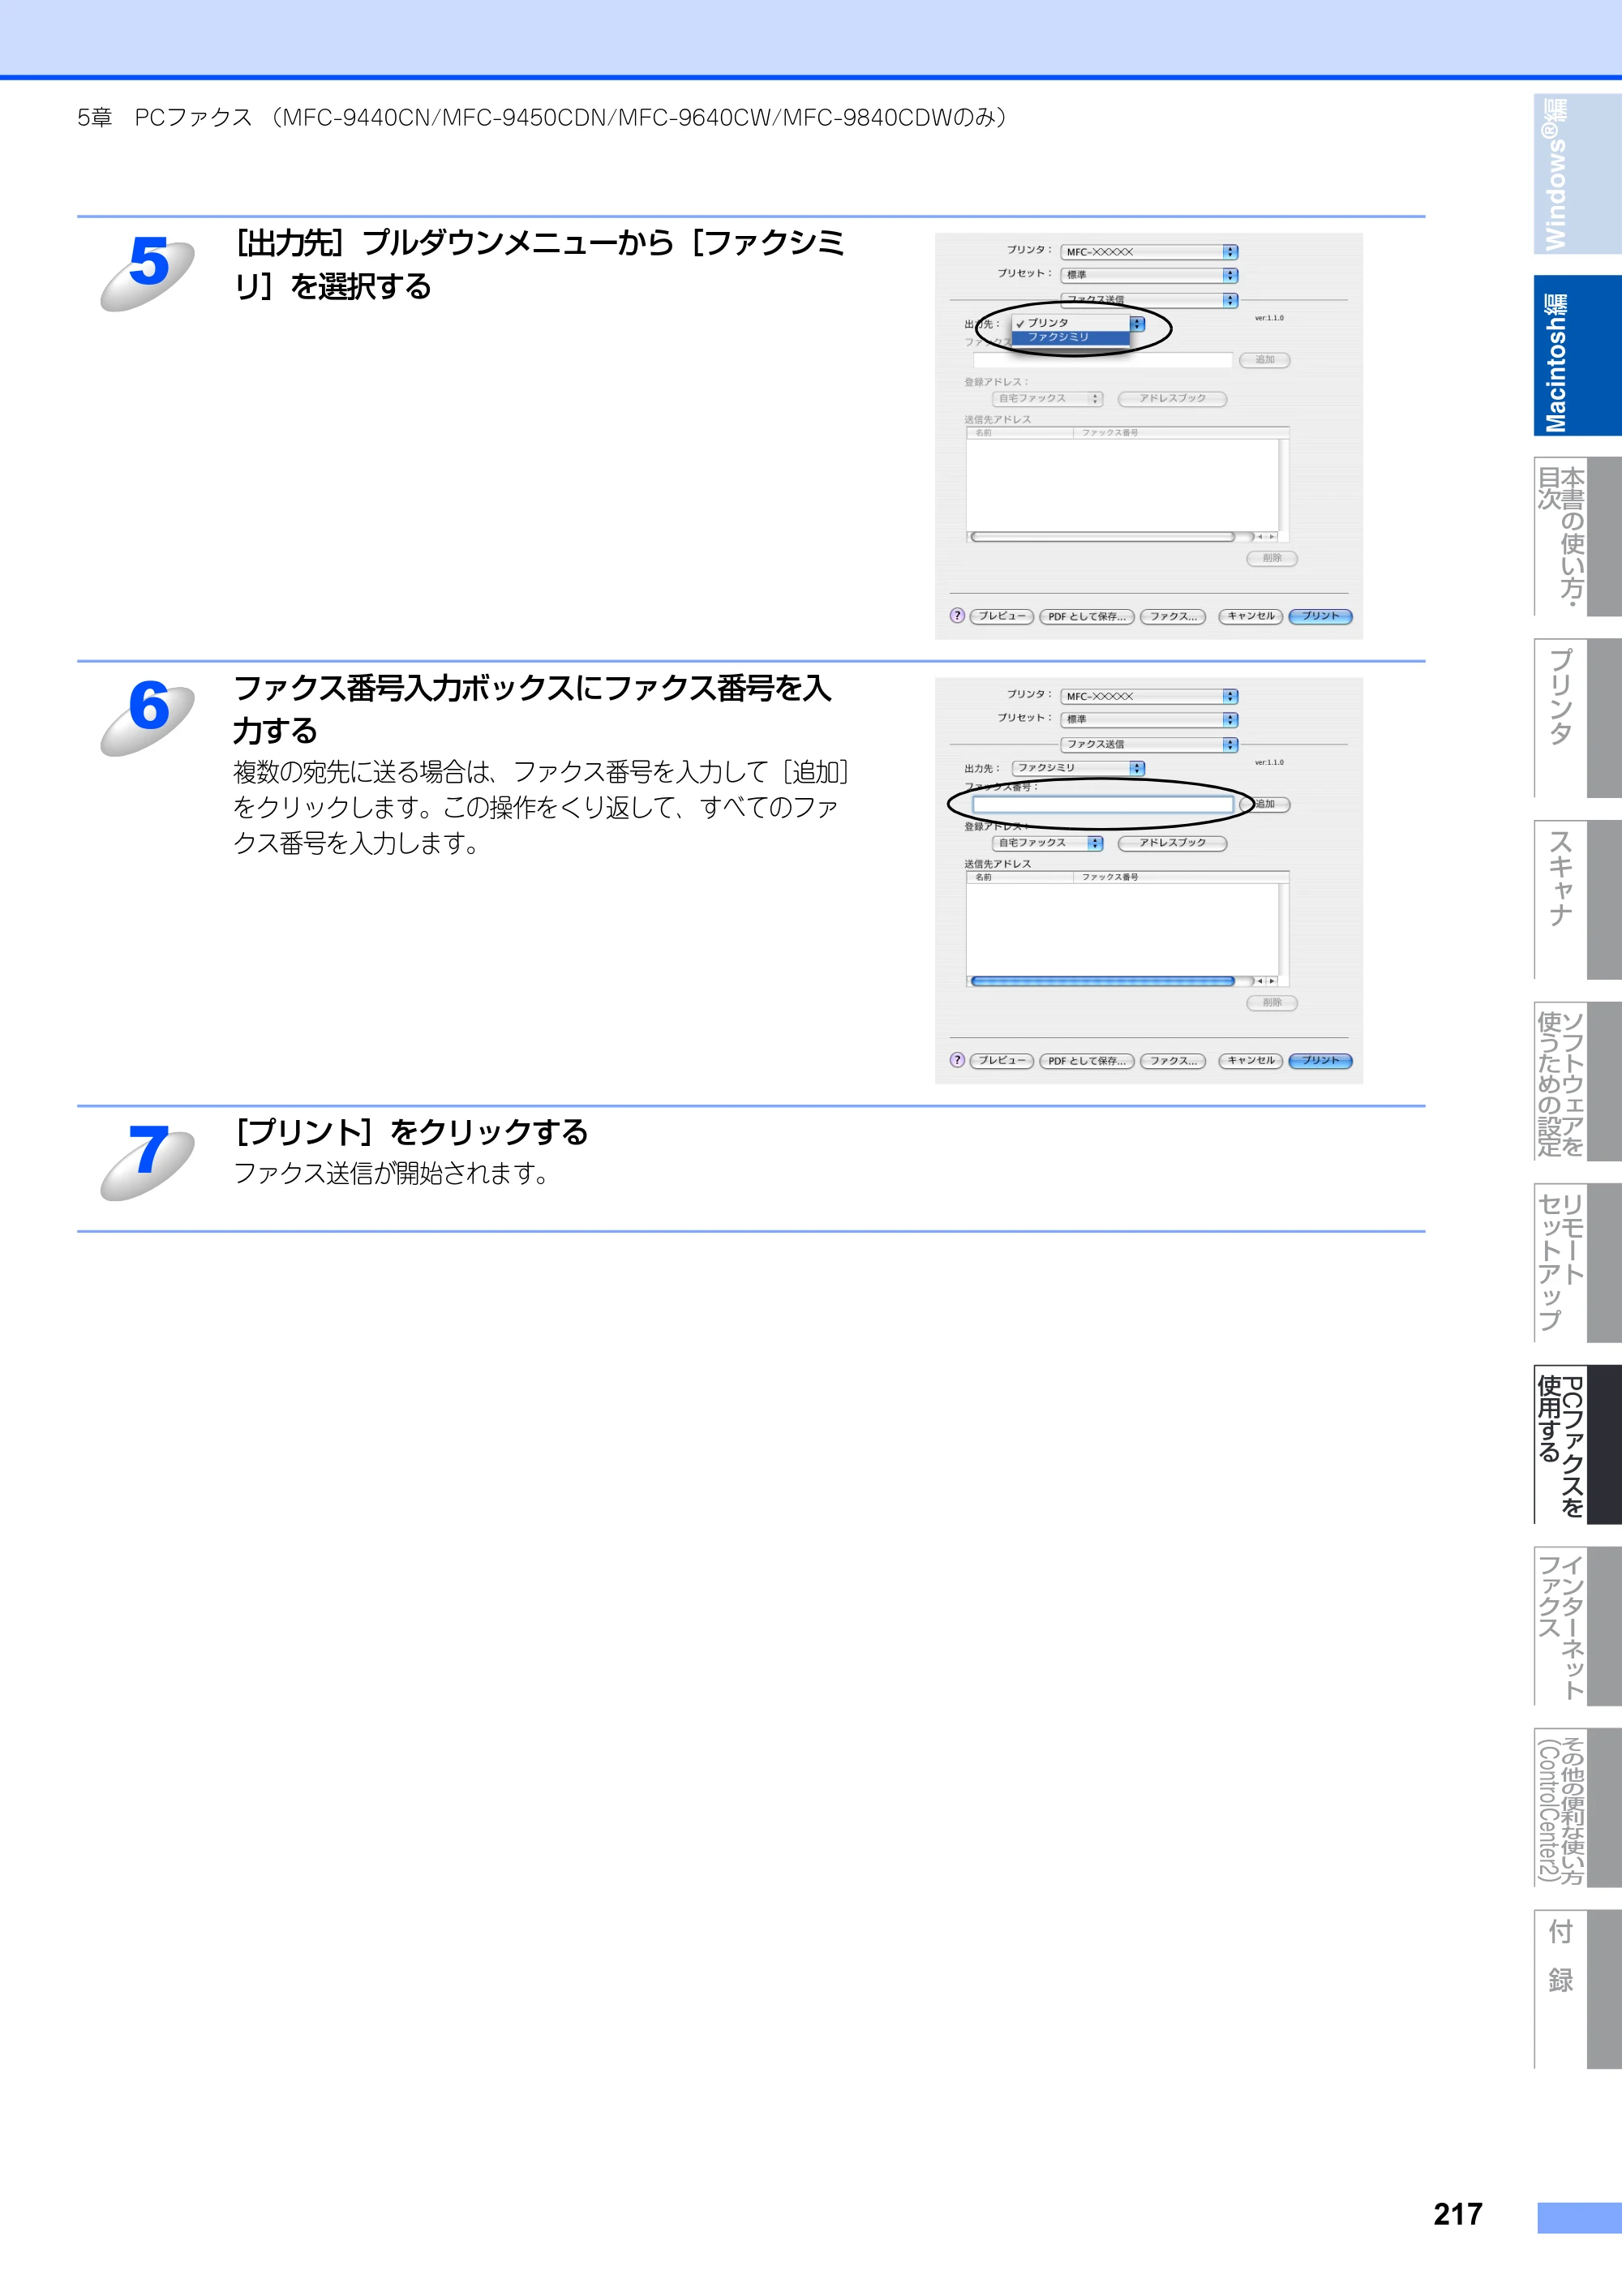This screenshot has height=2296, width=1622.
Task: Open the プリンタ MFC-XXXXX dropdown in step 6 dialog
Action: tap(1149, 696)
